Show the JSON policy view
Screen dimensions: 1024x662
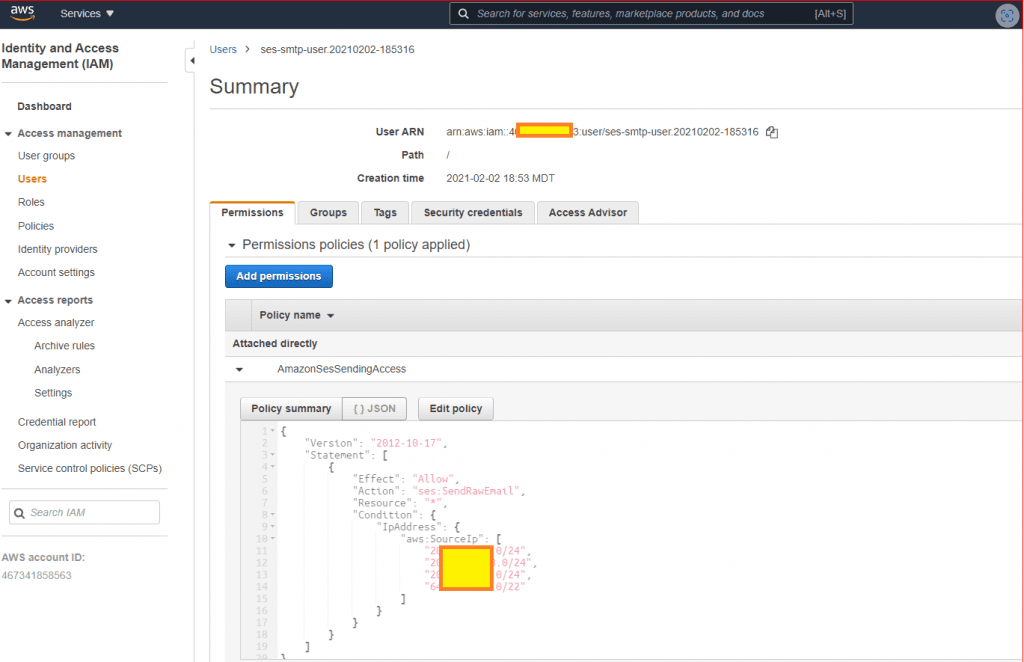[x=374, y=409]
